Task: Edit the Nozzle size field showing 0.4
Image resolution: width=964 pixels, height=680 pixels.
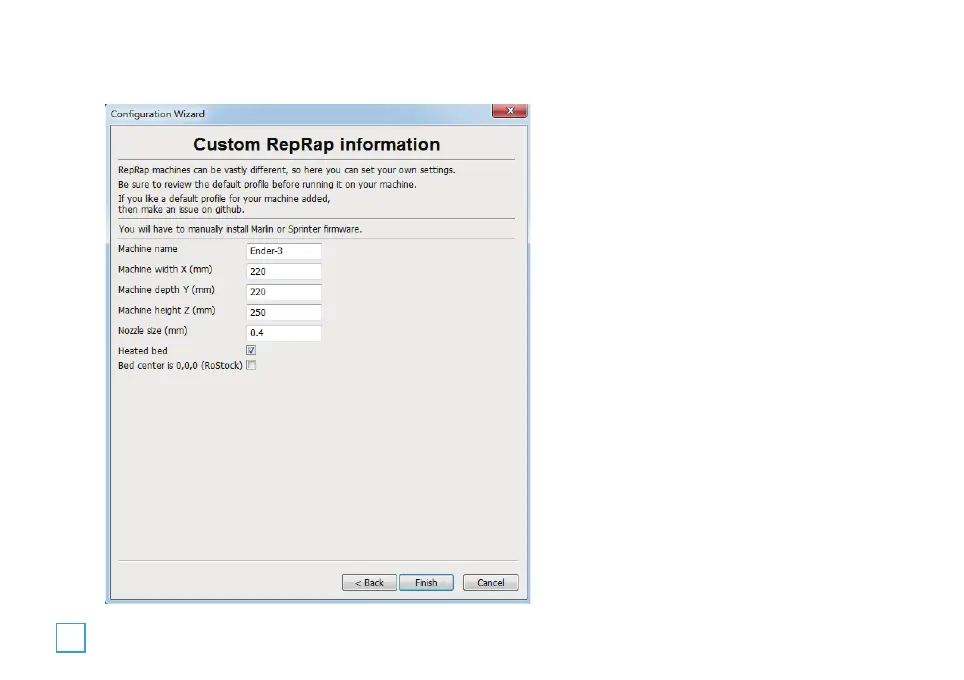Action: tap(284, 333)
